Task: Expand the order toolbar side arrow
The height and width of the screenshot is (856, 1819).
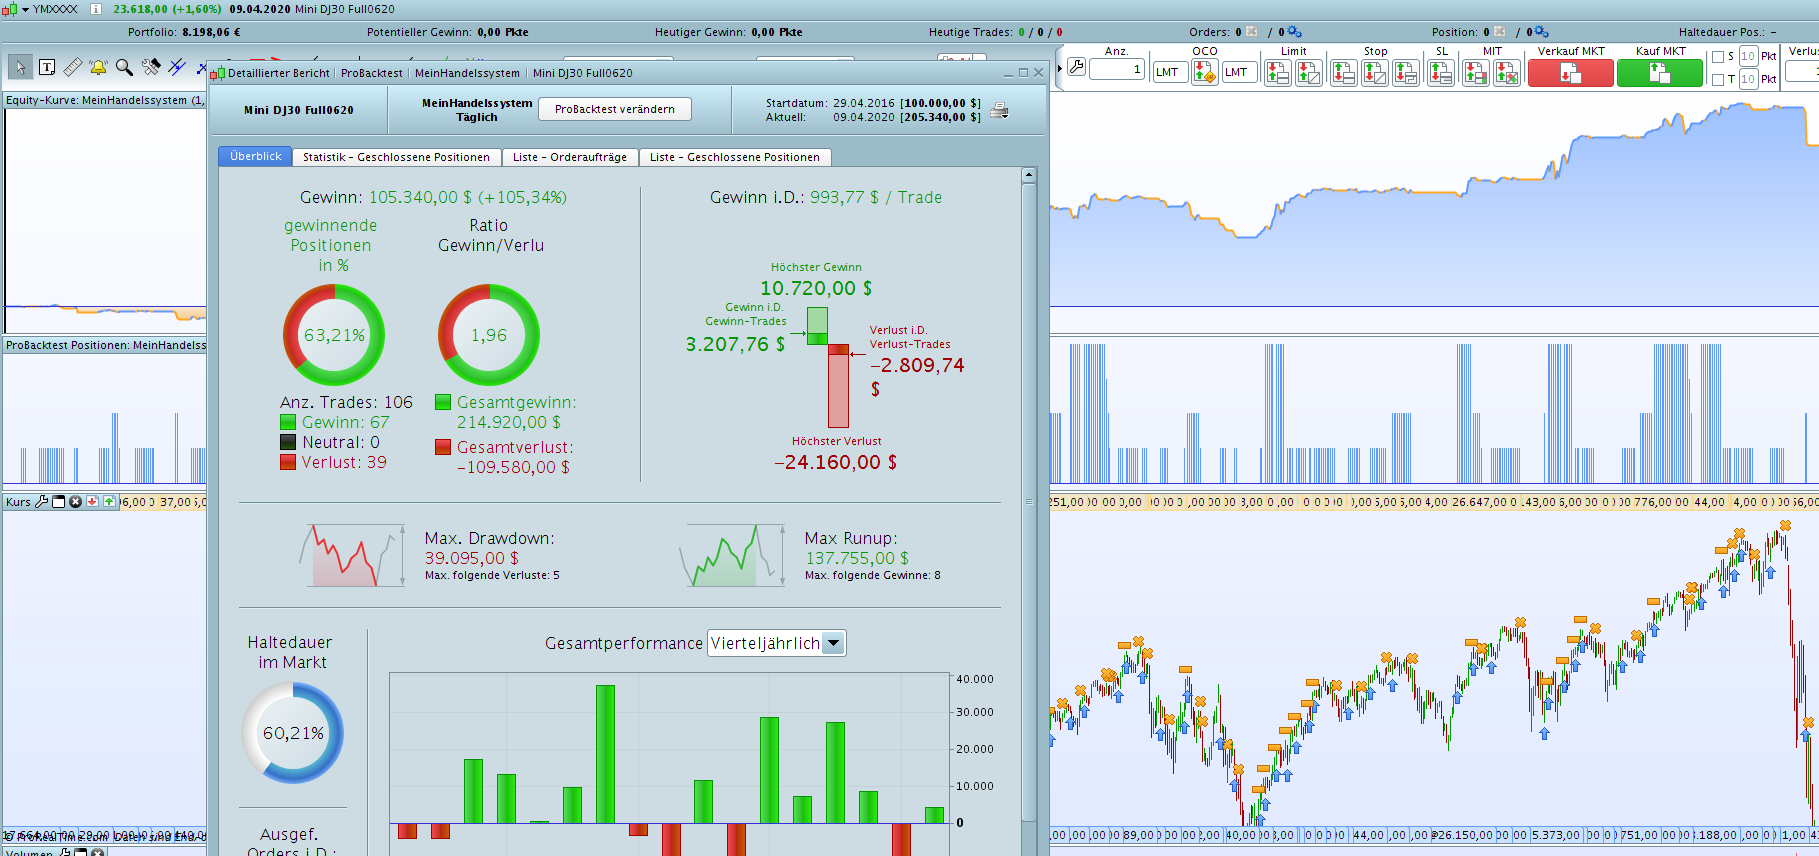Action: (1059, 69)
